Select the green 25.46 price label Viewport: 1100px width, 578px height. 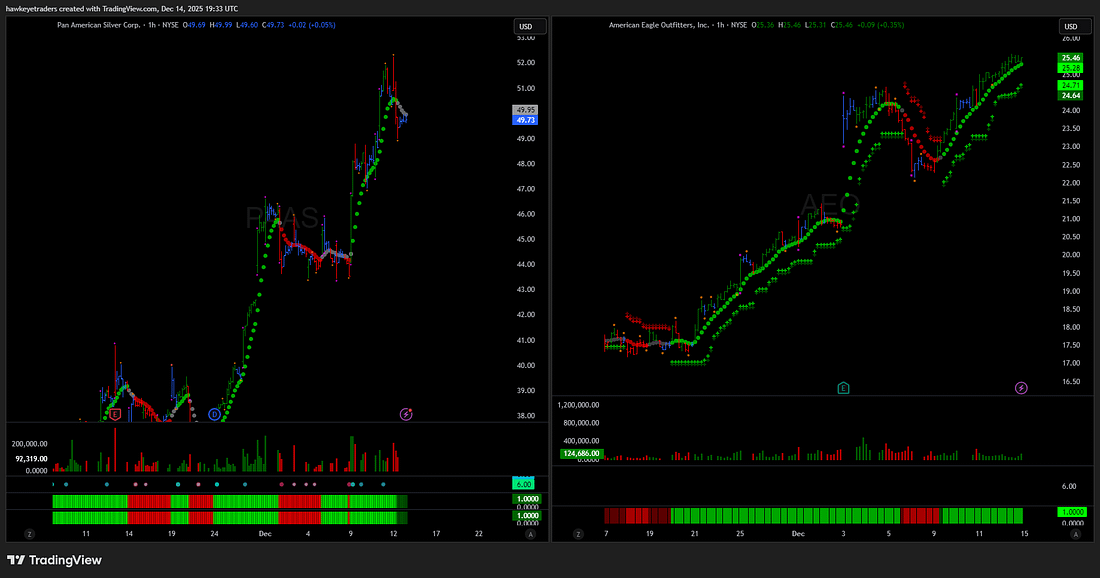[1071, 58]
